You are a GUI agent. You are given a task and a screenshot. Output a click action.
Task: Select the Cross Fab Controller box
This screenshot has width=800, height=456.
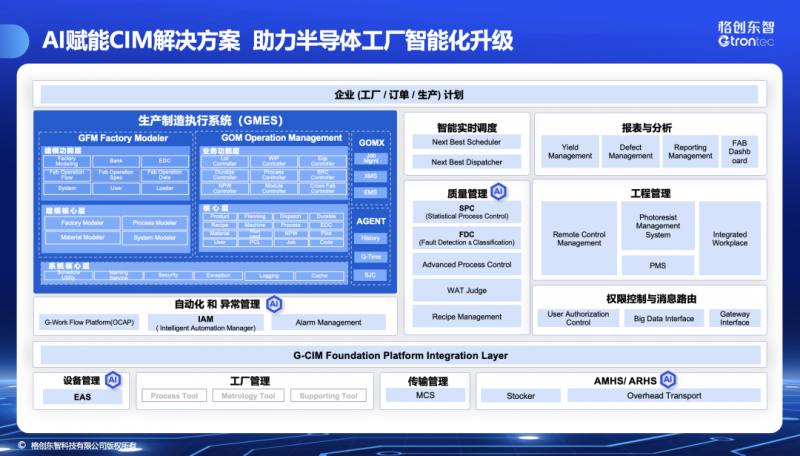323,188
